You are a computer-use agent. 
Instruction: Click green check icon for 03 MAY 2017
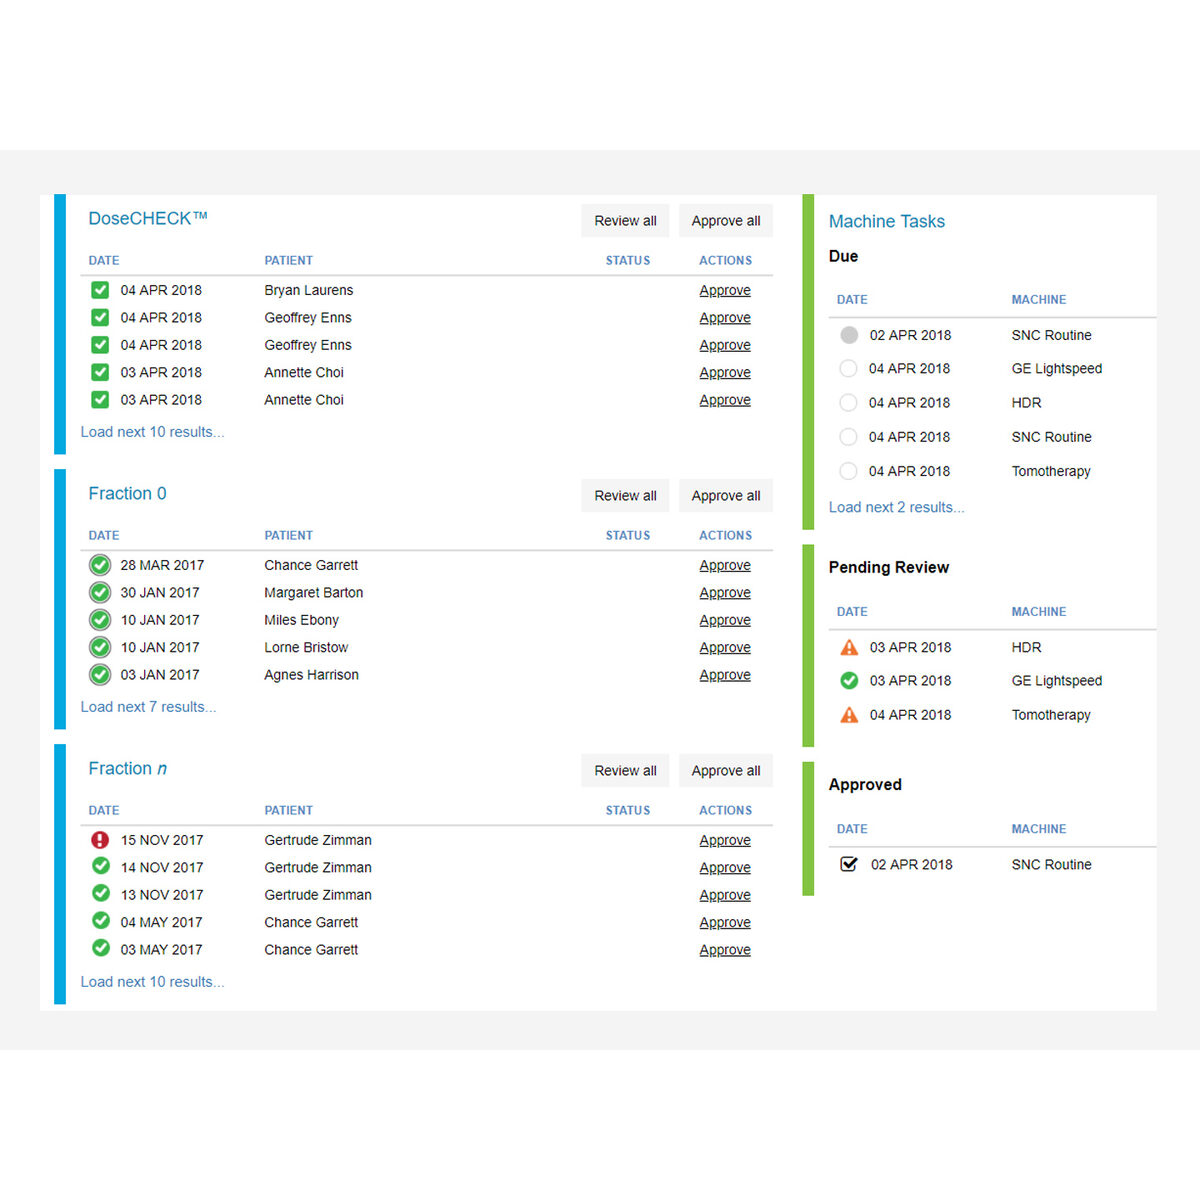pyautogui.click(x=101, y=948)
